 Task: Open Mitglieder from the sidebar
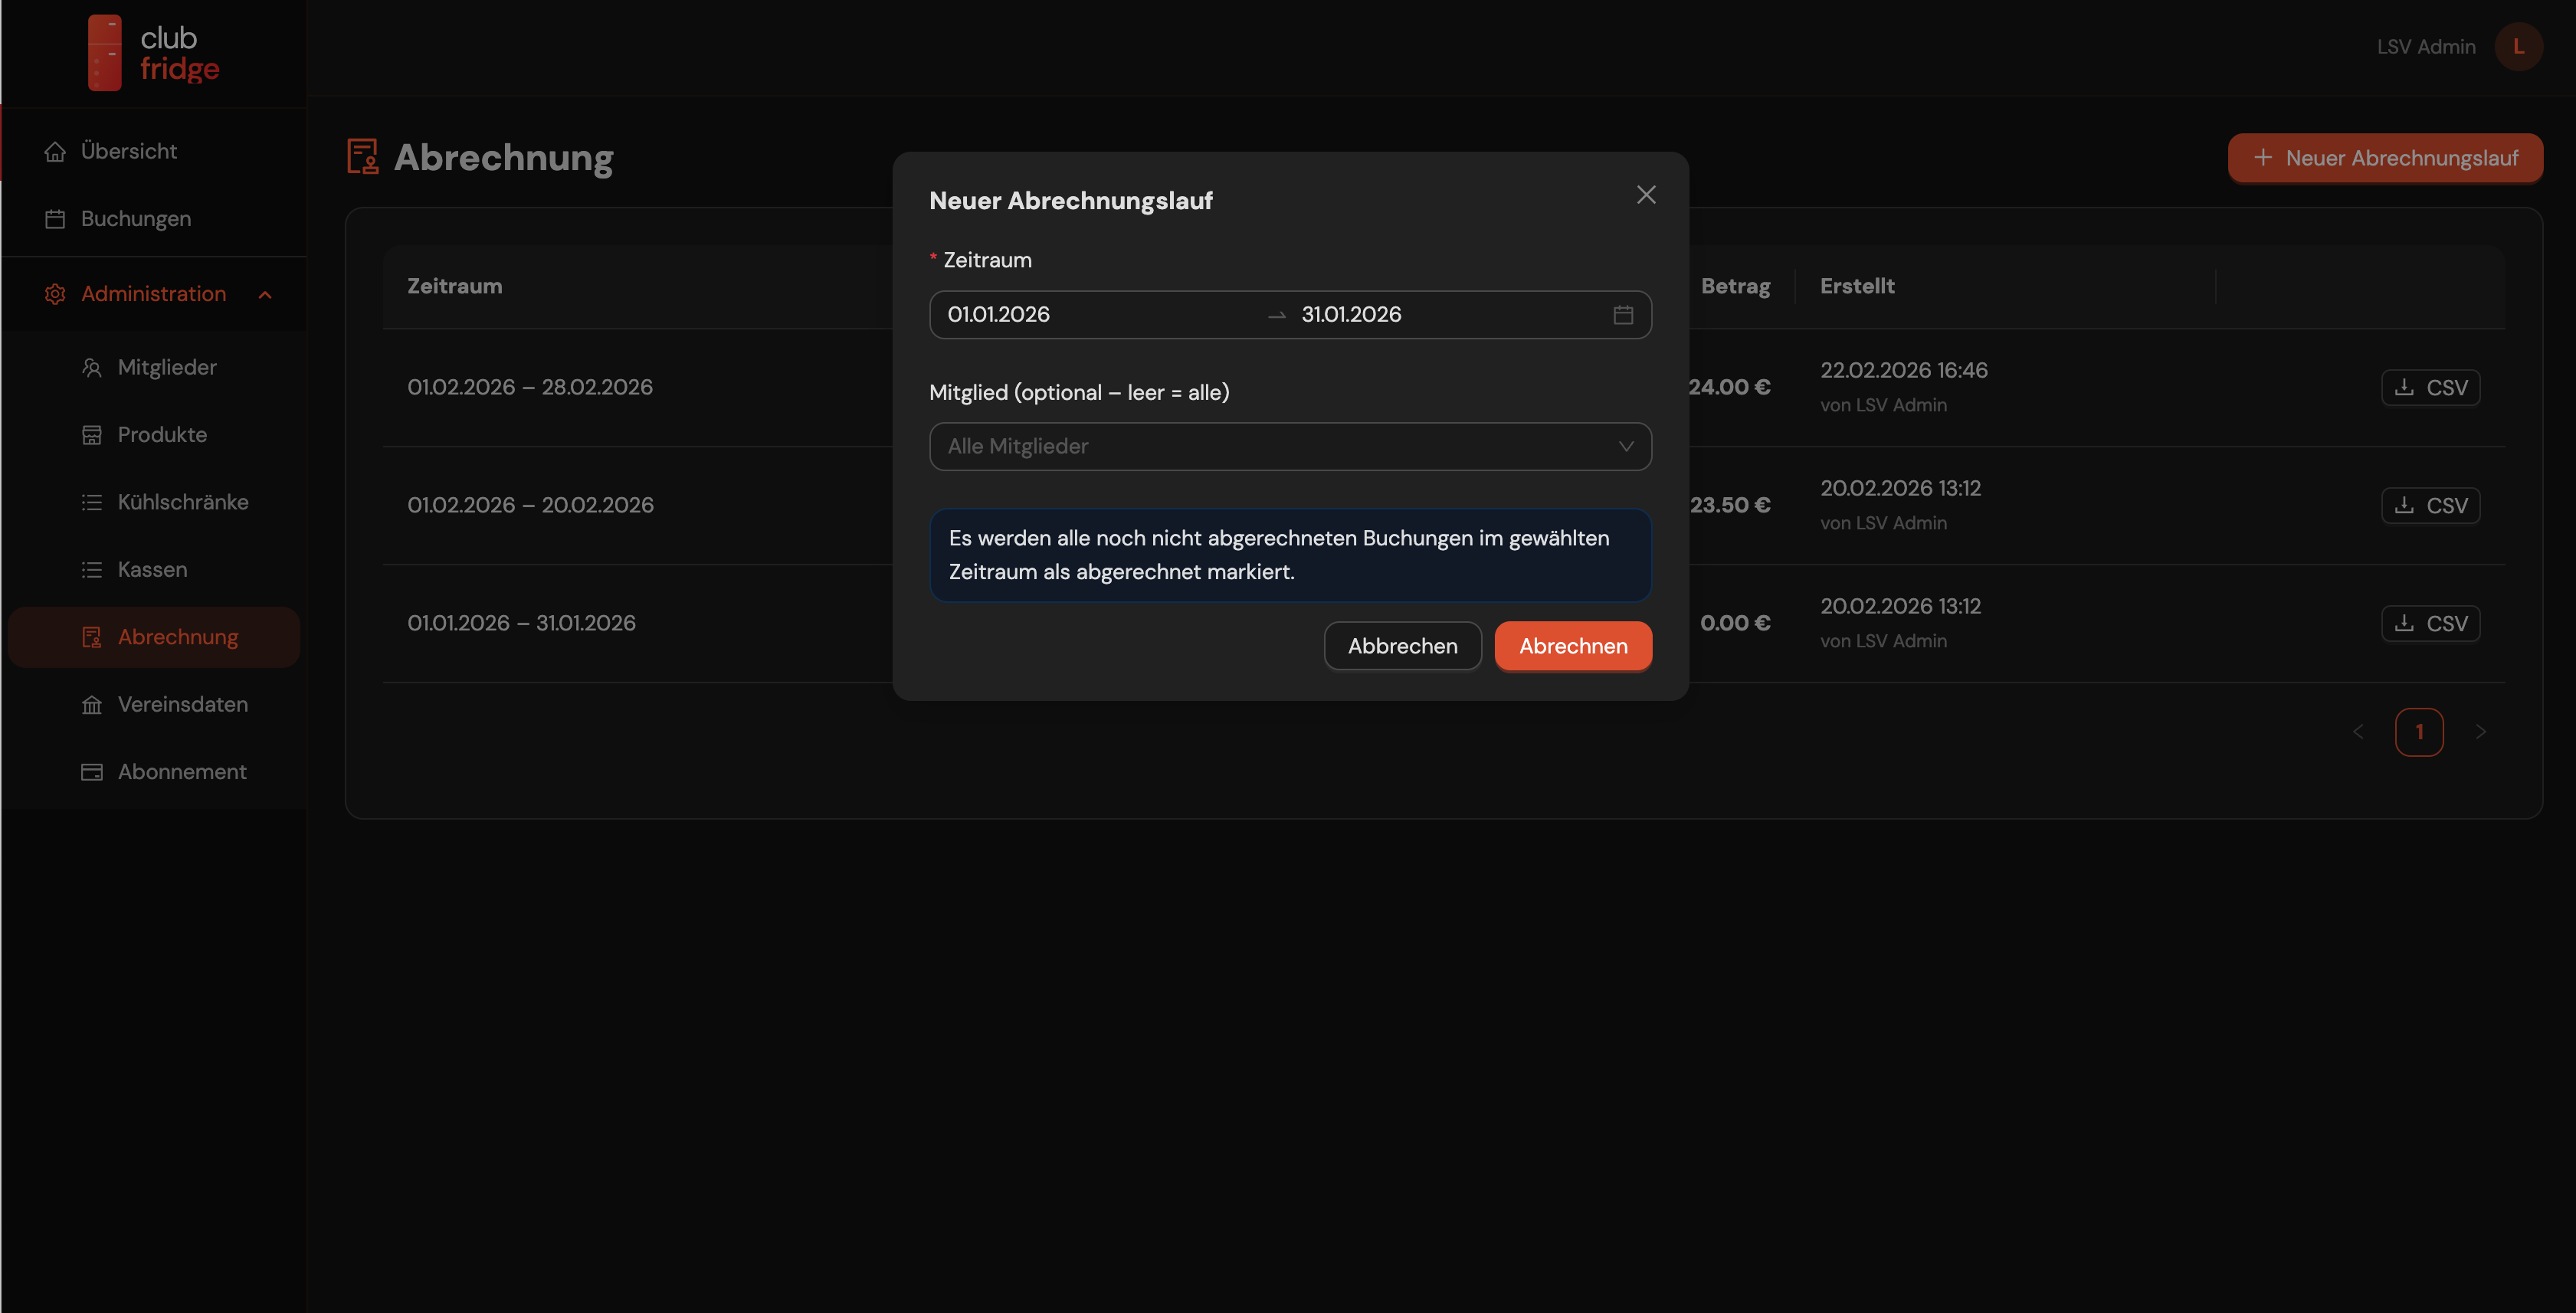coord(166,367)
